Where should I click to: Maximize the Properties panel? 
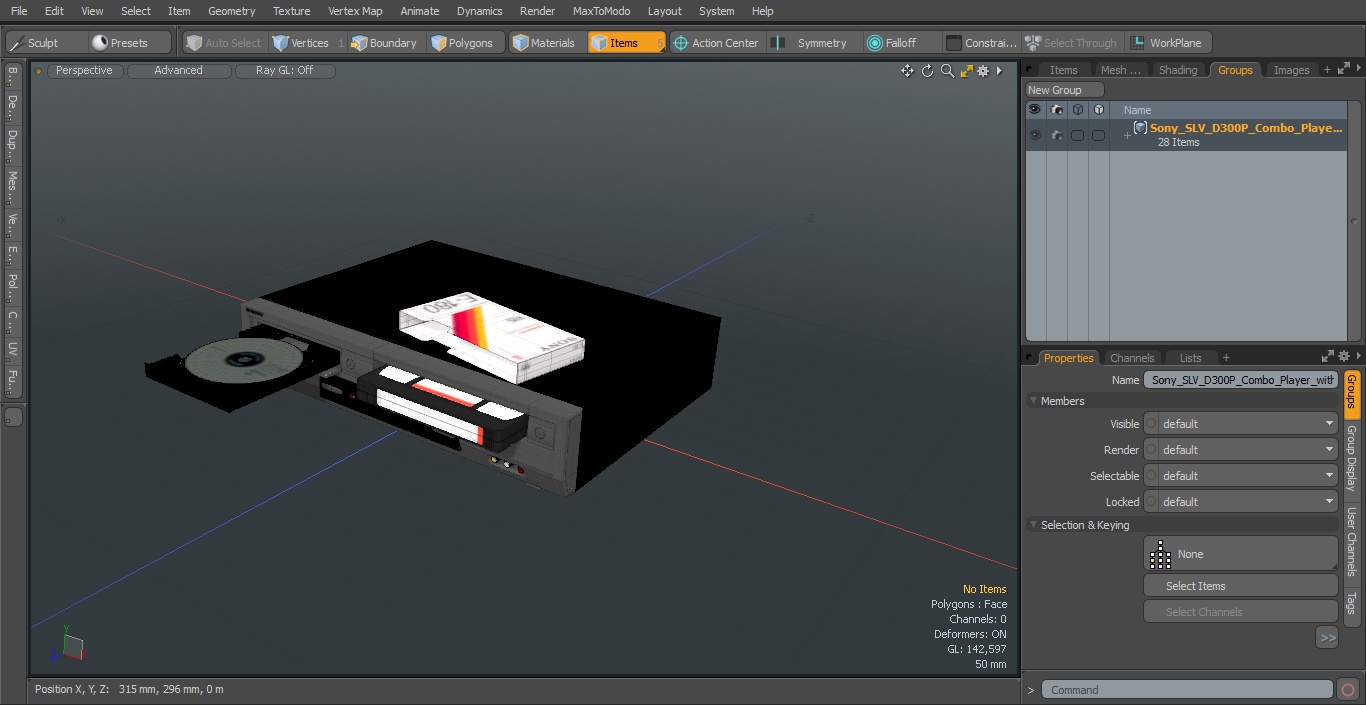(1328, 356)
